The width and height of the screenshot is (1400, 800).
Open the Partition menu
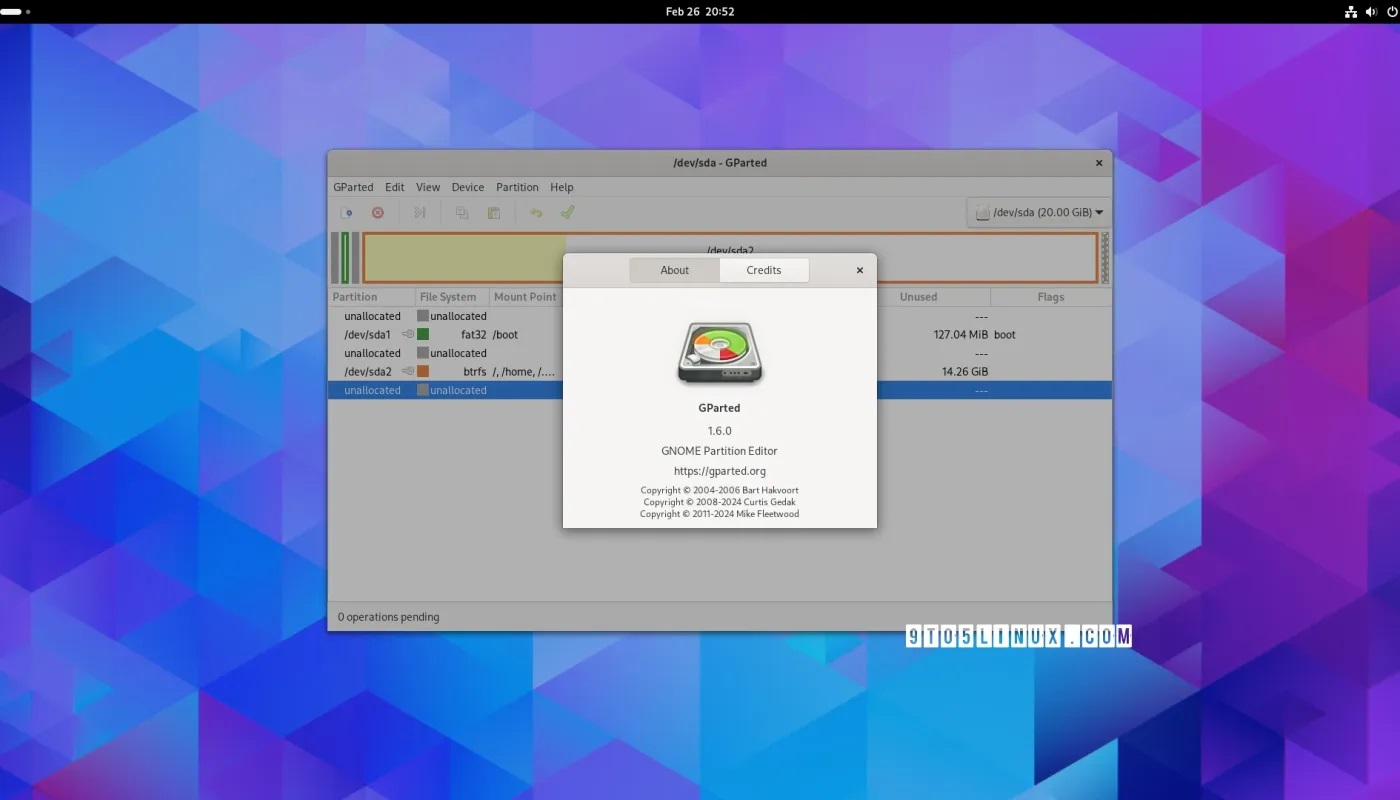click(x=517, y=187)
